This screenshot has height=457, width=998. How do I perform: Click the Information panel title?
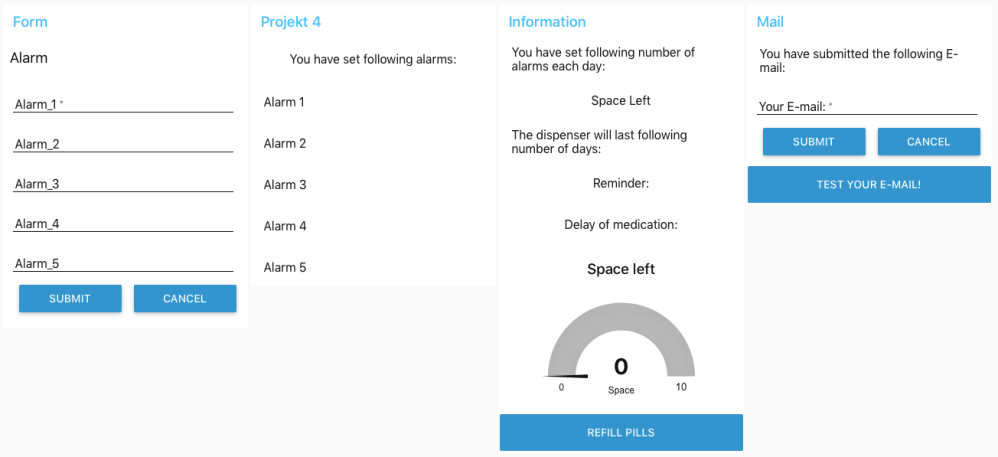(547, 22)
